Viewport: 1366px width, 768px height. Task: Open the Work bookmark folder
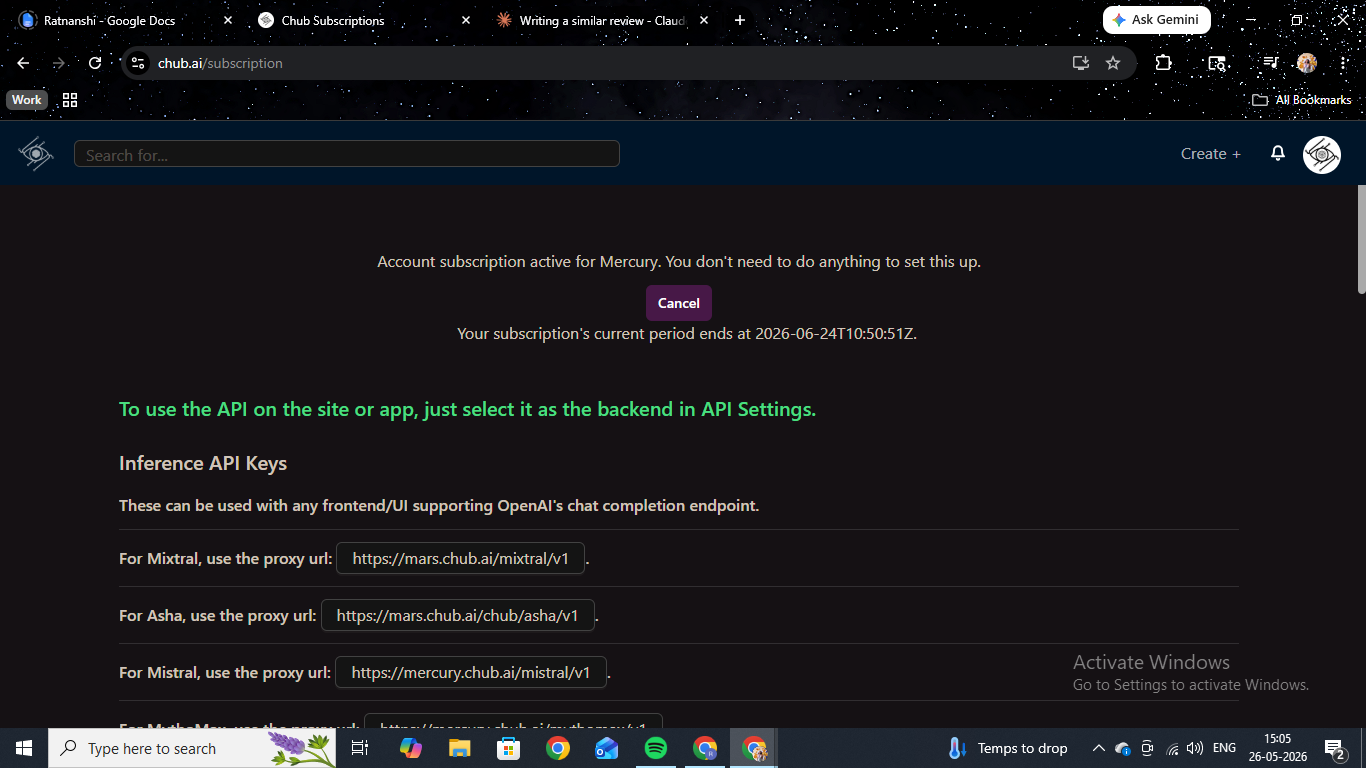click(27, 100)
